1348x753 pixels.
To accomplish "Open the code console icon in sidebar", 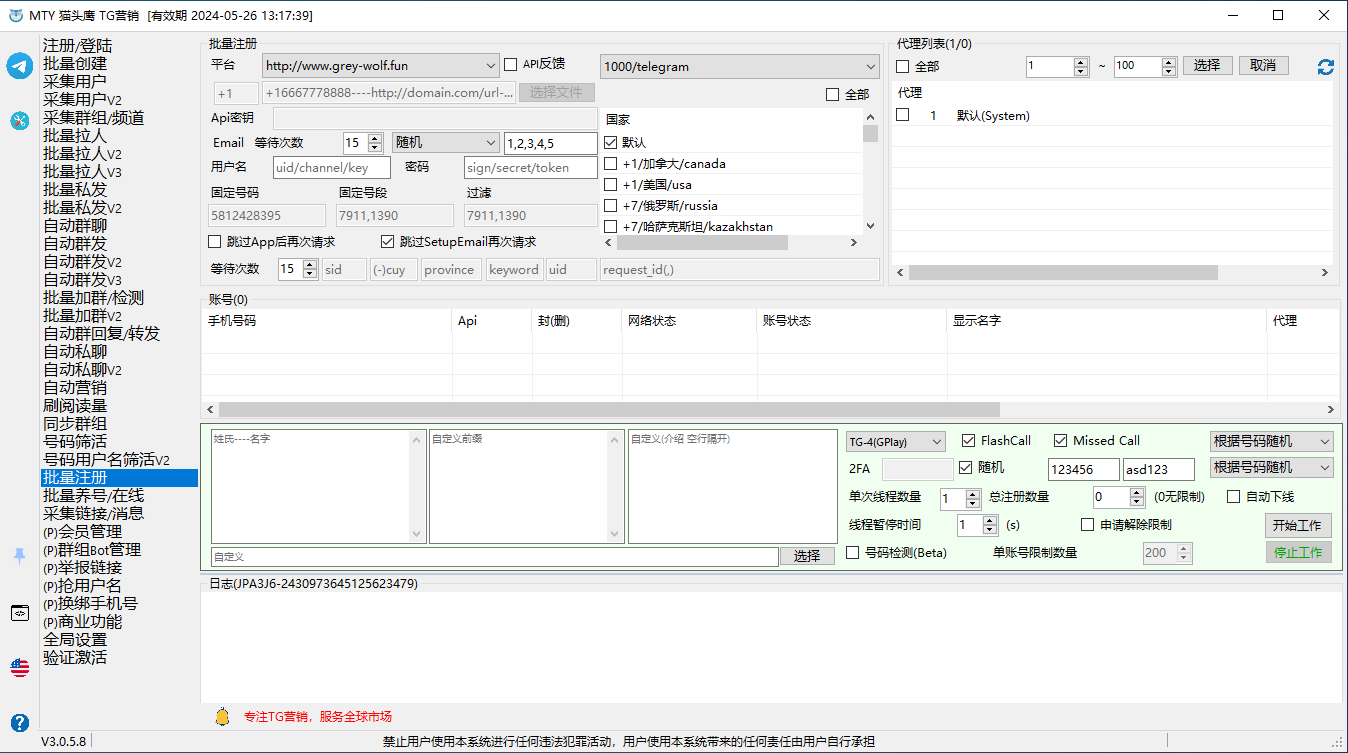I will coord(20,613).
